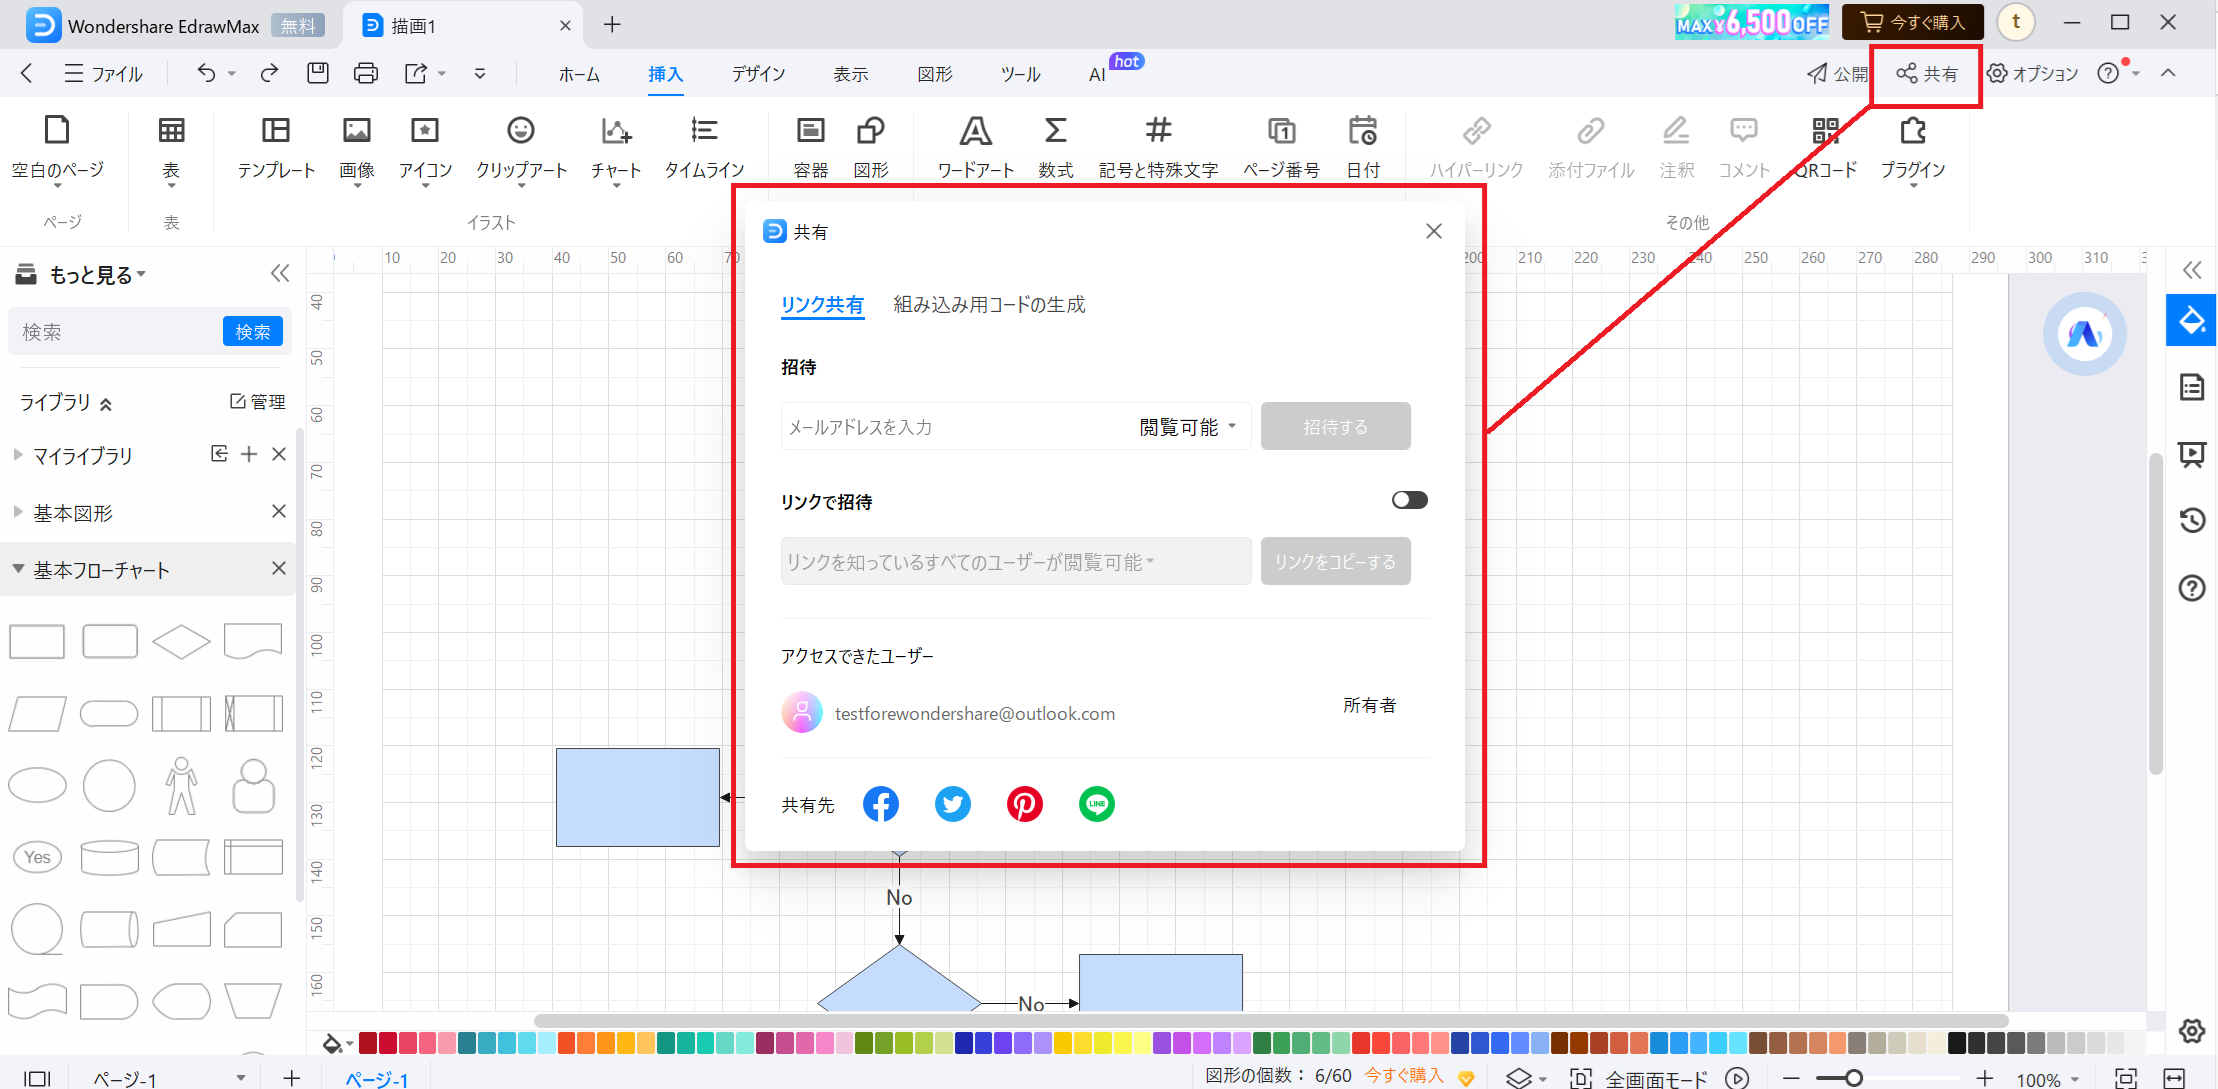The image size is (2218, 1089).
Task: Switch to the デザイン ribbon tab
Action: pos(758,74)
